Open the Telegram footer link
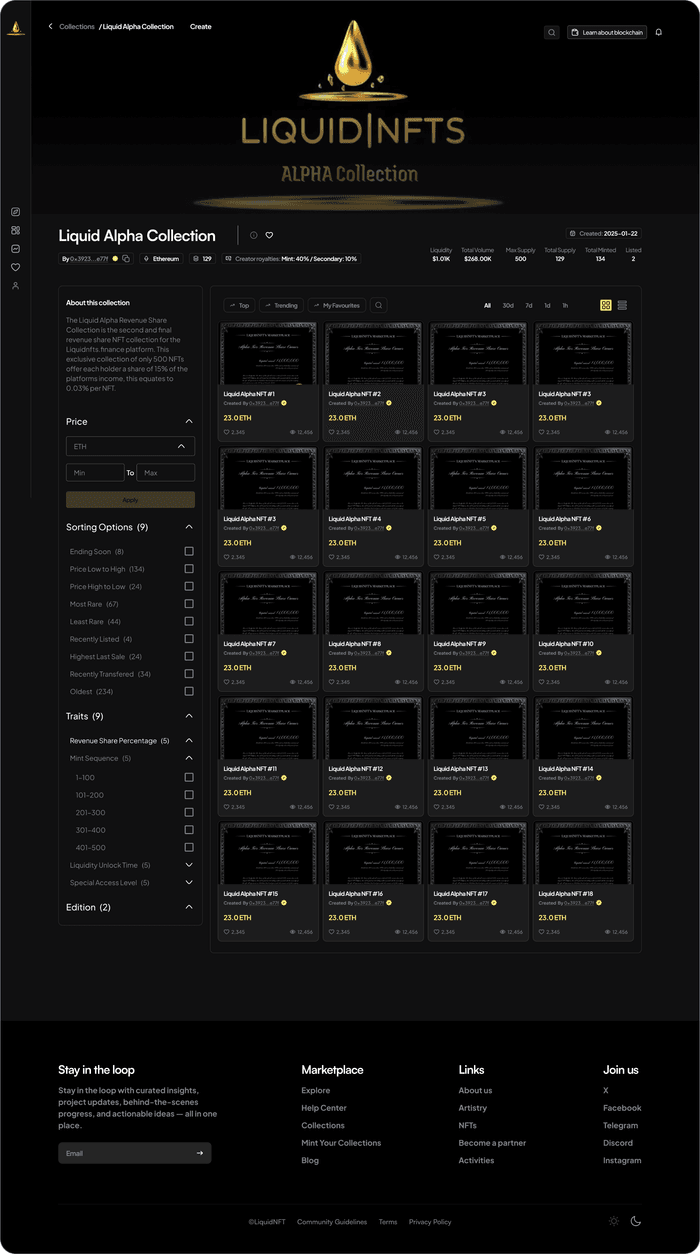This screenshot has width=700, height=1254. 620,1125
